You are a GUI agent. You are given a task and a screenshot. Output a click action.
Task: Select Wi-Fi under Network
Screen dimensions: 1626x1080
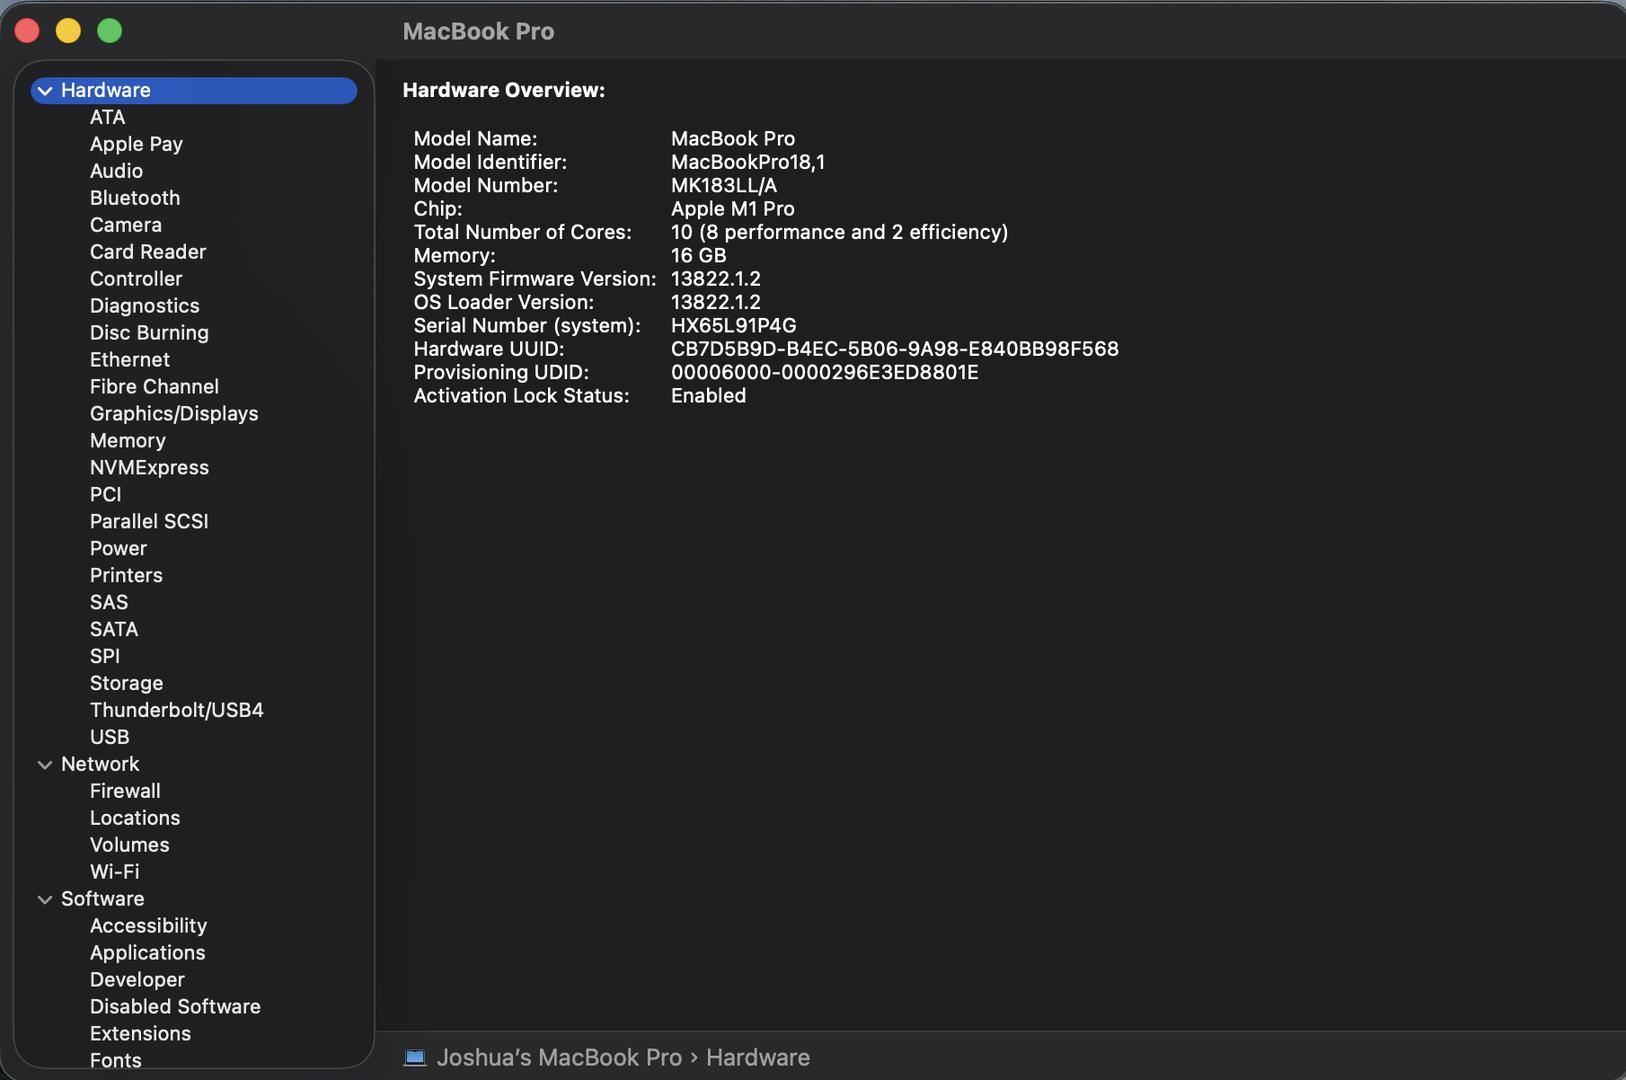coord(115,872)
